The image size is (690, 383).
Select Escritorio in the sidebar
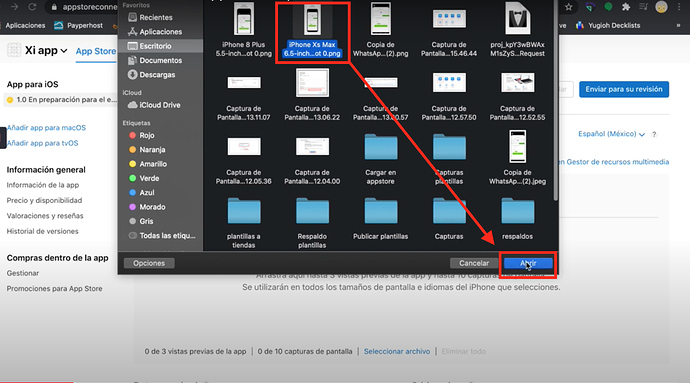pos(160,46)
